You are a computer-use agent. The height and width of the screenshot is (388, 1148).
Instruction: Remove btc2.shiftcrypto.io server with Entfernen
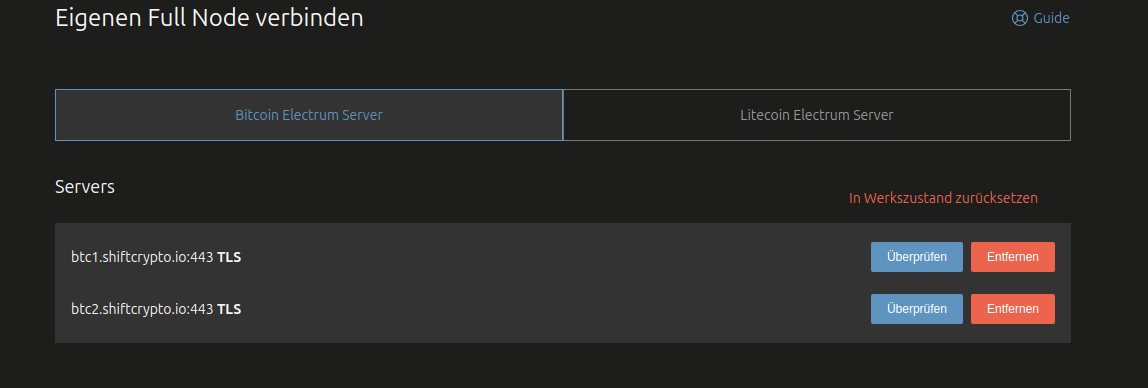point(1013,309)
